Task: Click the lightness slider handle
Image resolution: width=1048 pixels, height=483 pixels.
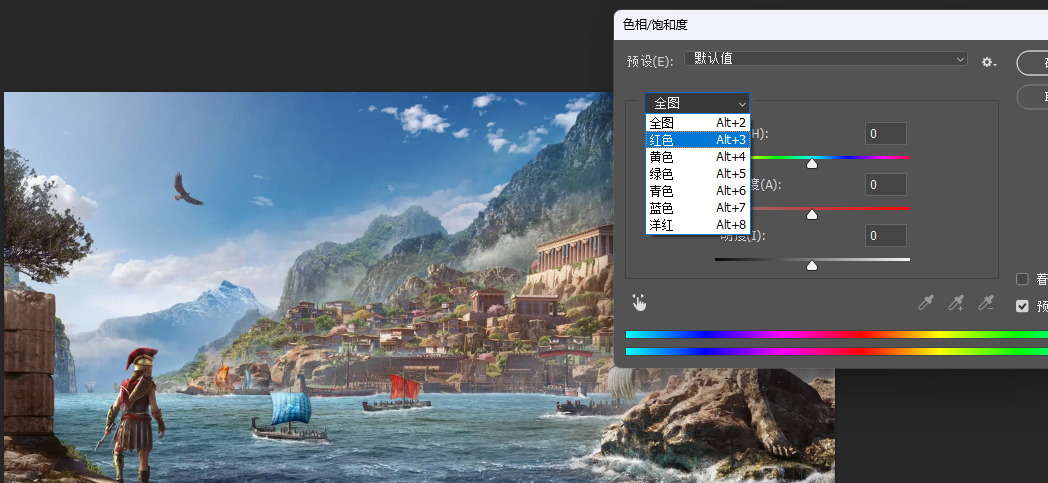Action: pos(812,266)
